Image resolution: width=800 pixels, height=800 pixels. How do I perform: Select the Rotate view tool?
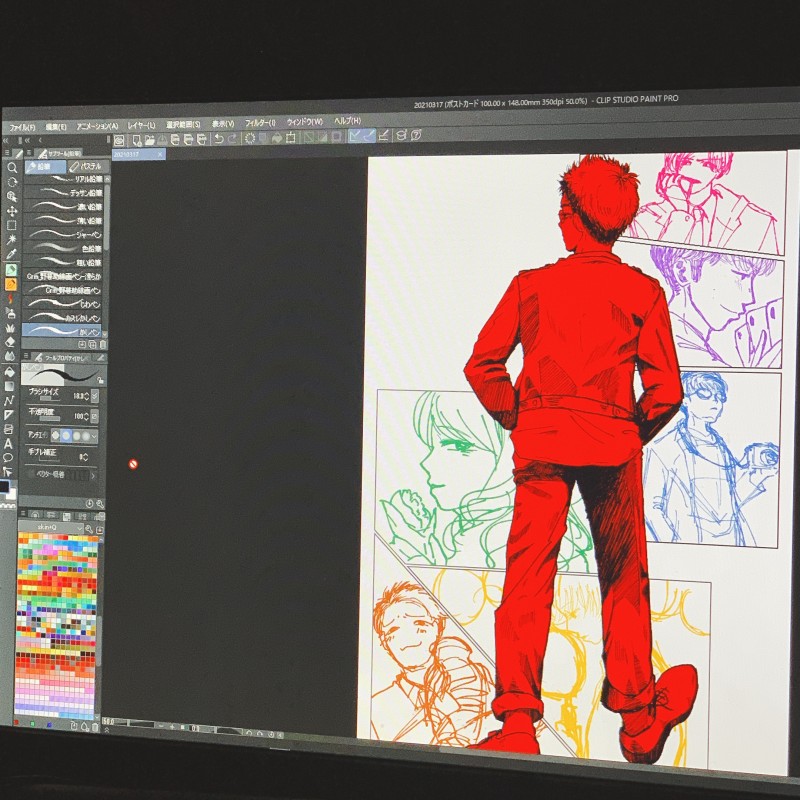(12, 182)
